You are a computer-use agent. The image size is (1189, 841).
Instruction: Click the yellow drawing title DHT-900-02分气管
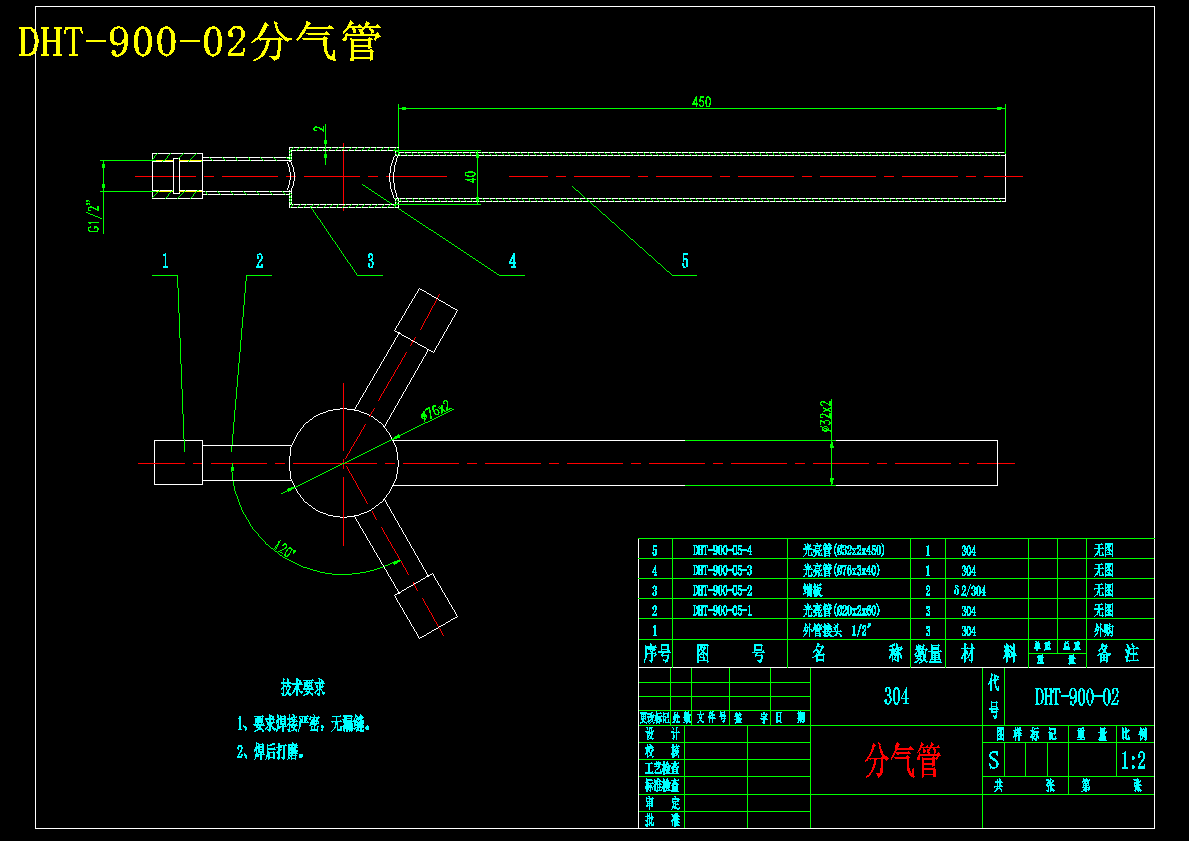pyautogui.click(x=199, y=42)
